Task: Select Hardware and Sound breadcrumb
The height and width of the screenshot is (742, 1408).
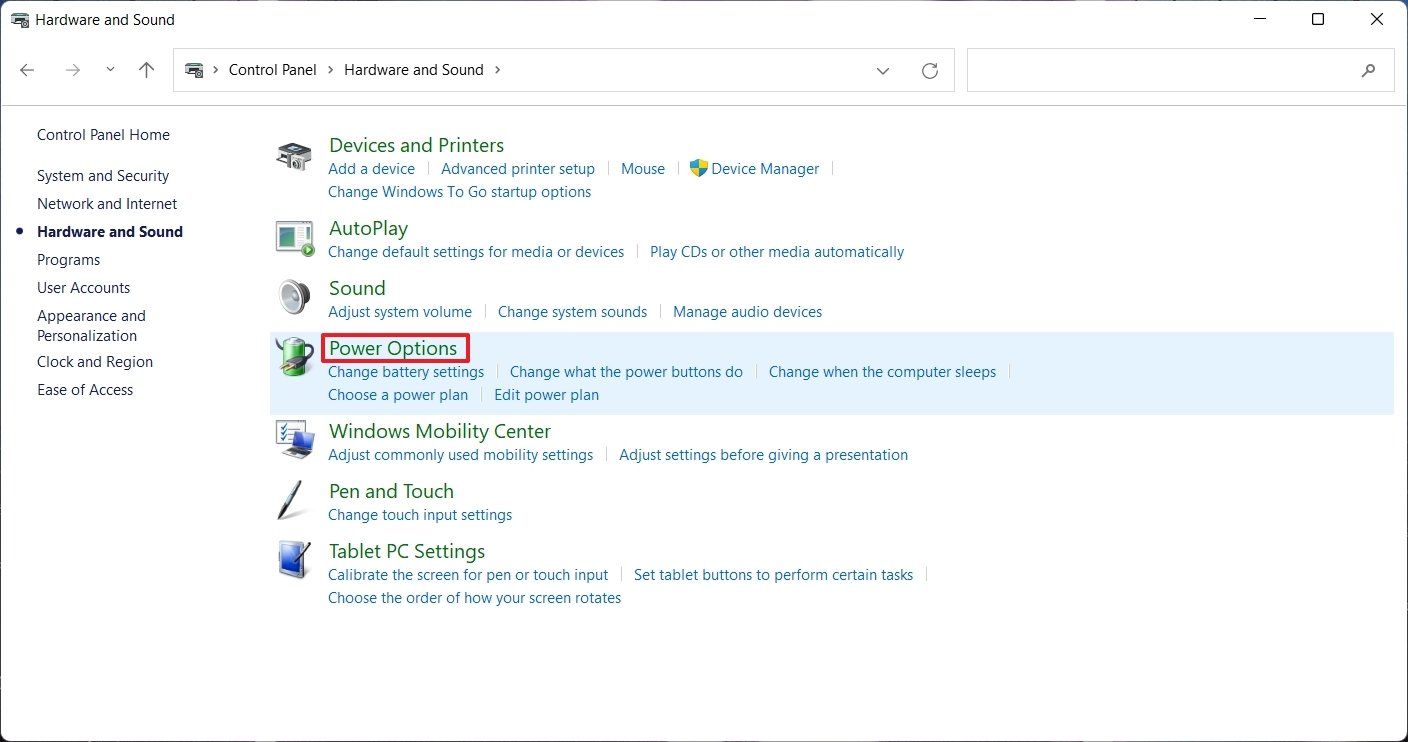Action: 414,70
